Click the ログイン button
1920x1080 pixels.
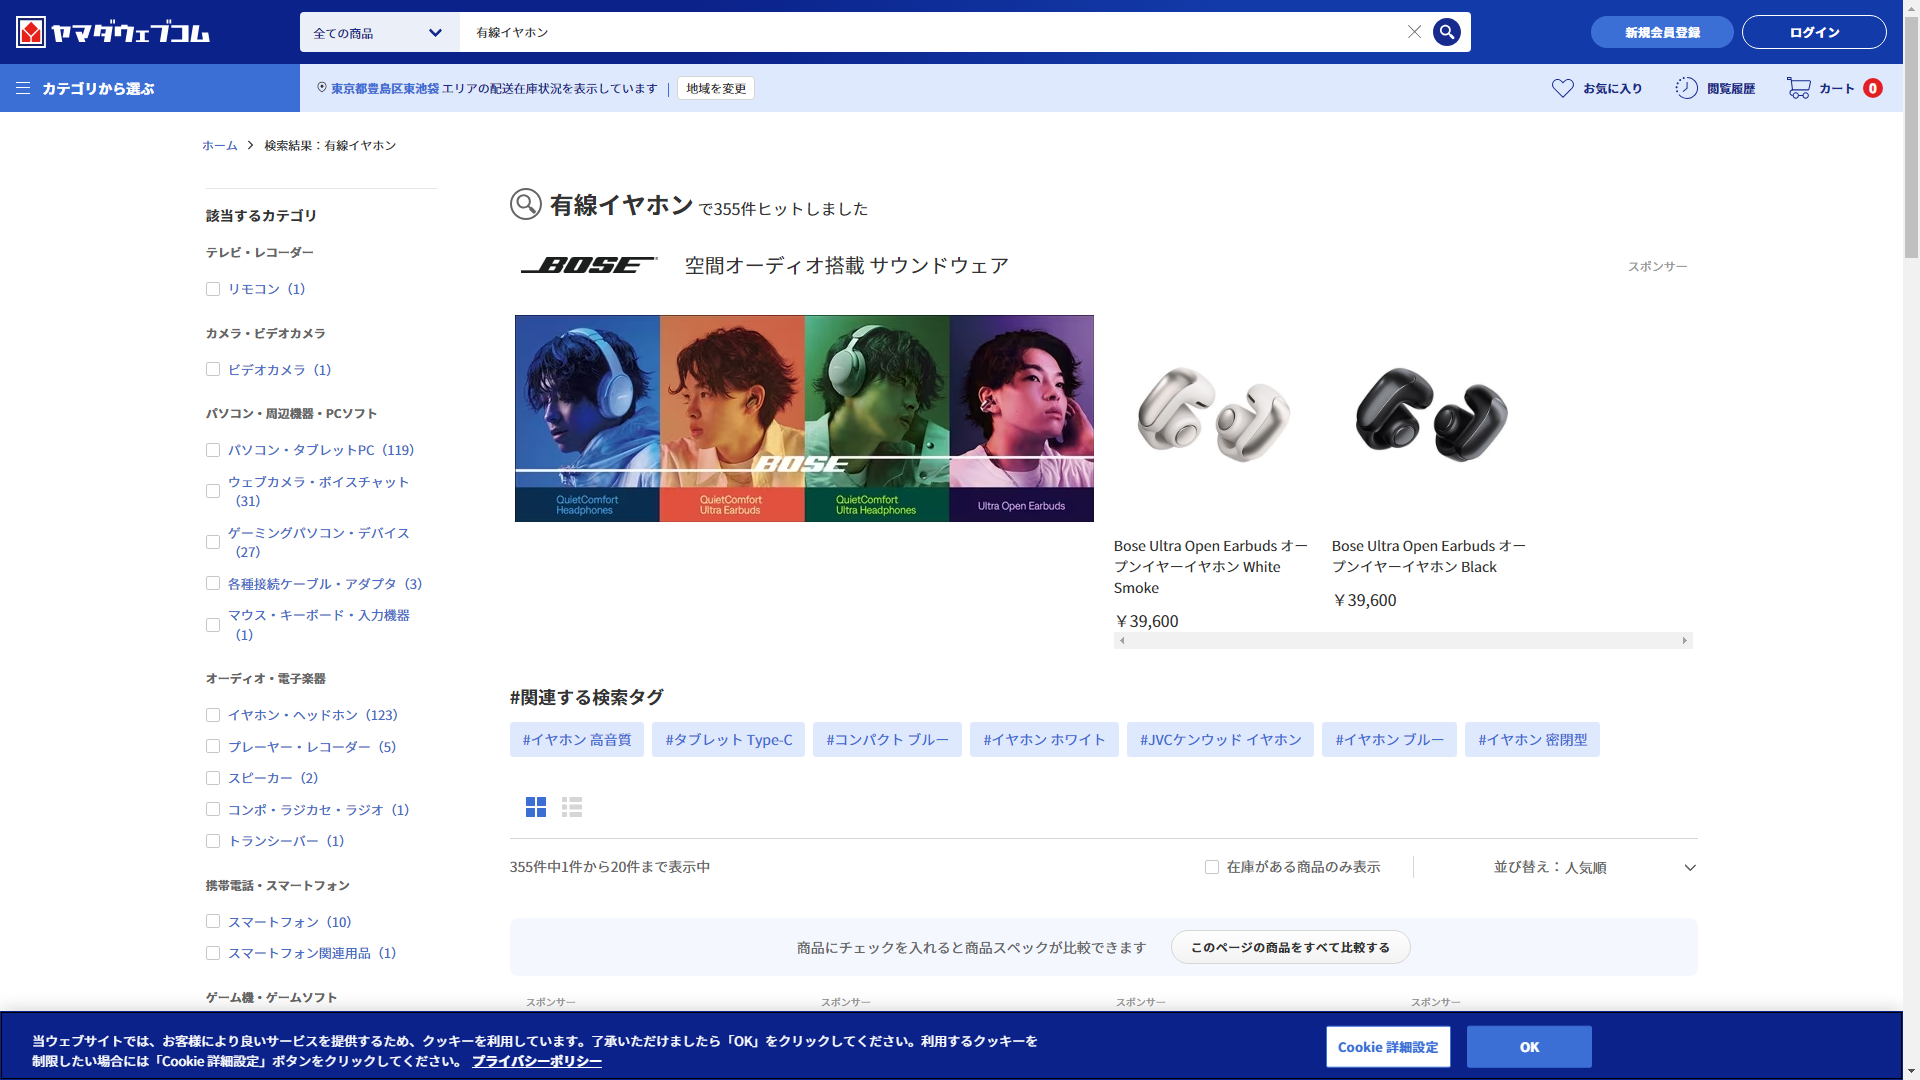pyautogui.click(x=1813, y=32)
